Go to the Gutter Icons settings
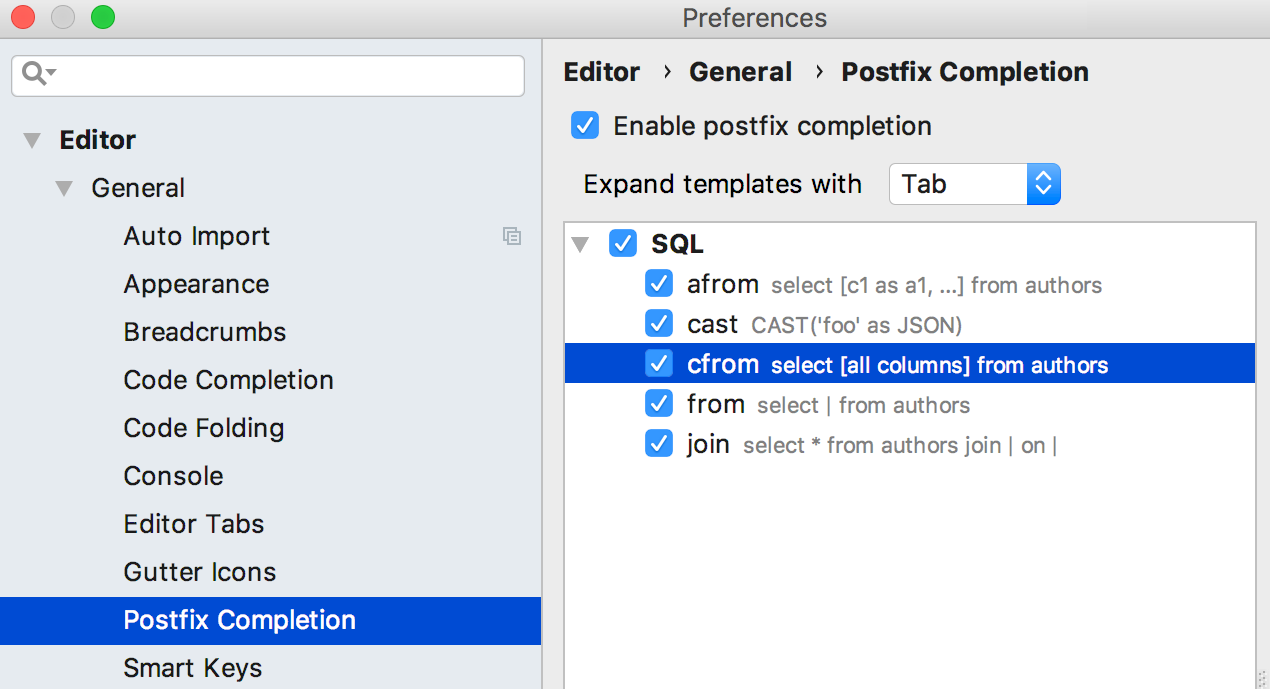The image size is (1270, 689). tap(199, 572)
